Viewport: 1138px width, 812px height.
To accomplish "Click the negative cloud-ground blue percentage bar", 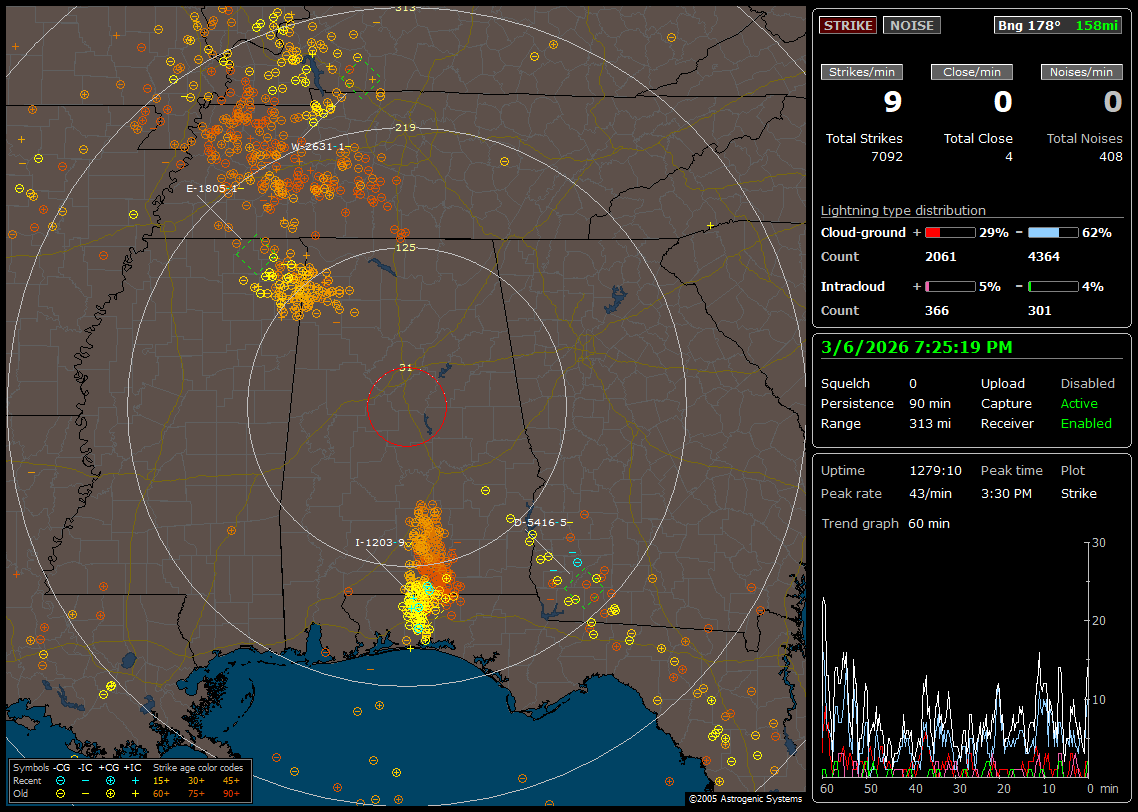I will pyautogui.click(x=1053, y=232).
